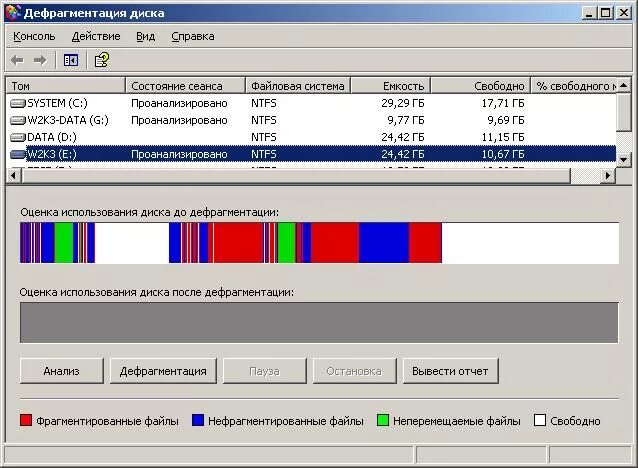638x468 pixels.
Task: Click Проанализировано status of SYSTEM (C:)
Action: coord(179,103)
